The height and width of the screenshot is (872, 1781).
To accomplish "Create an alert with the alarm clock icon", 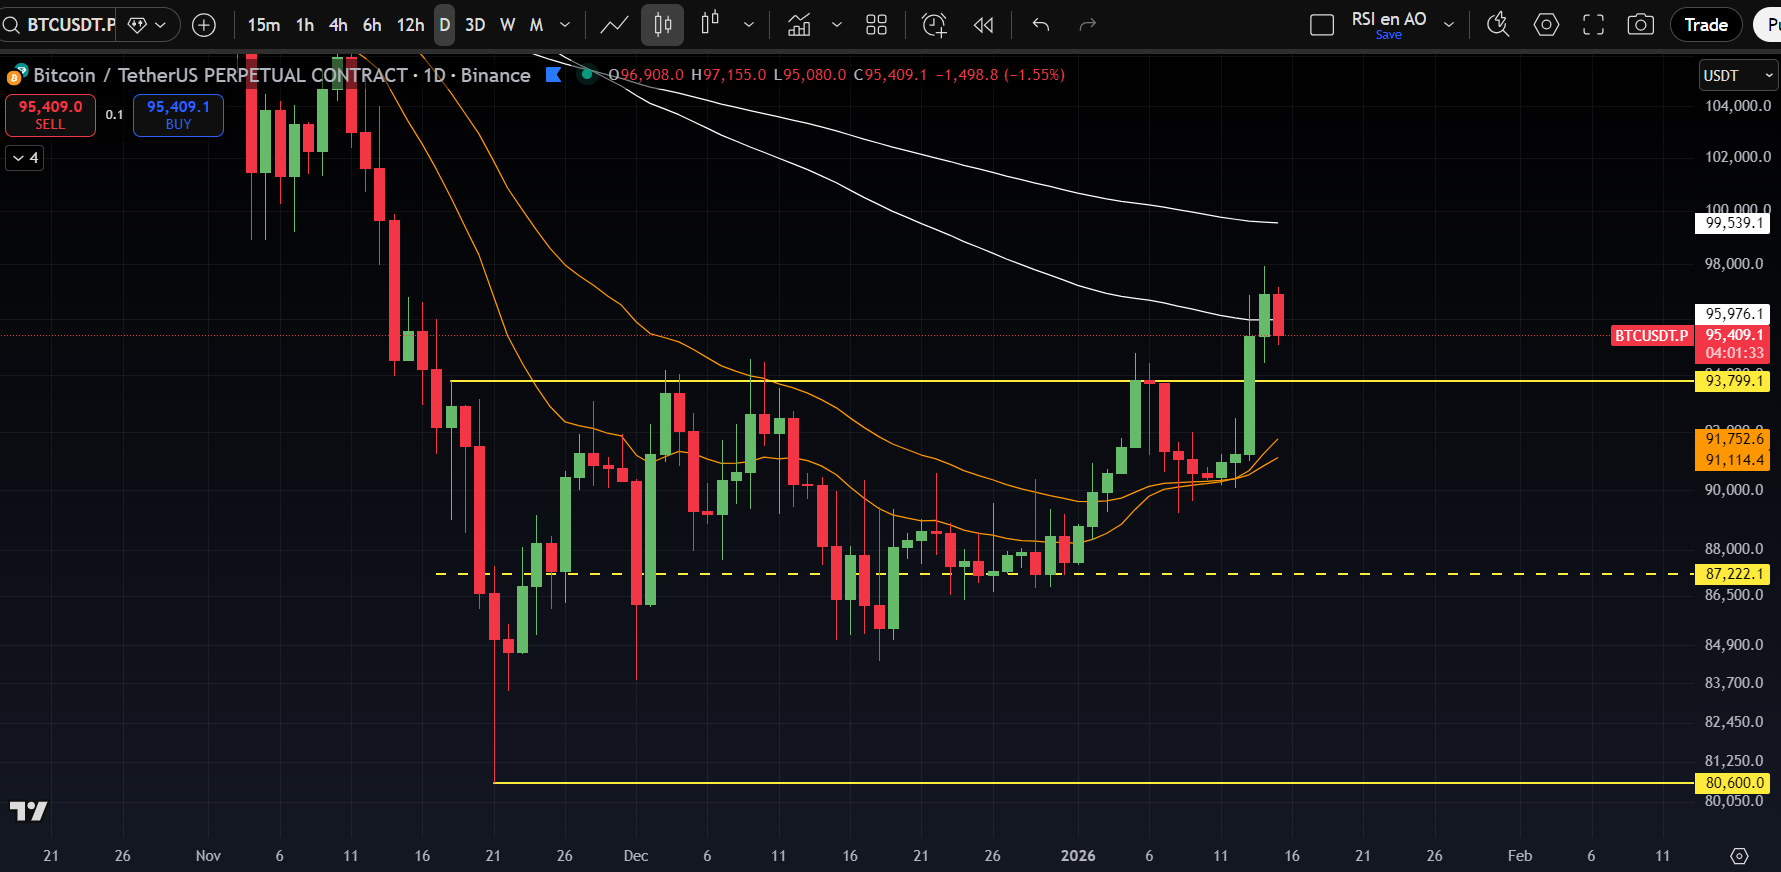I will tap(934, 25).
